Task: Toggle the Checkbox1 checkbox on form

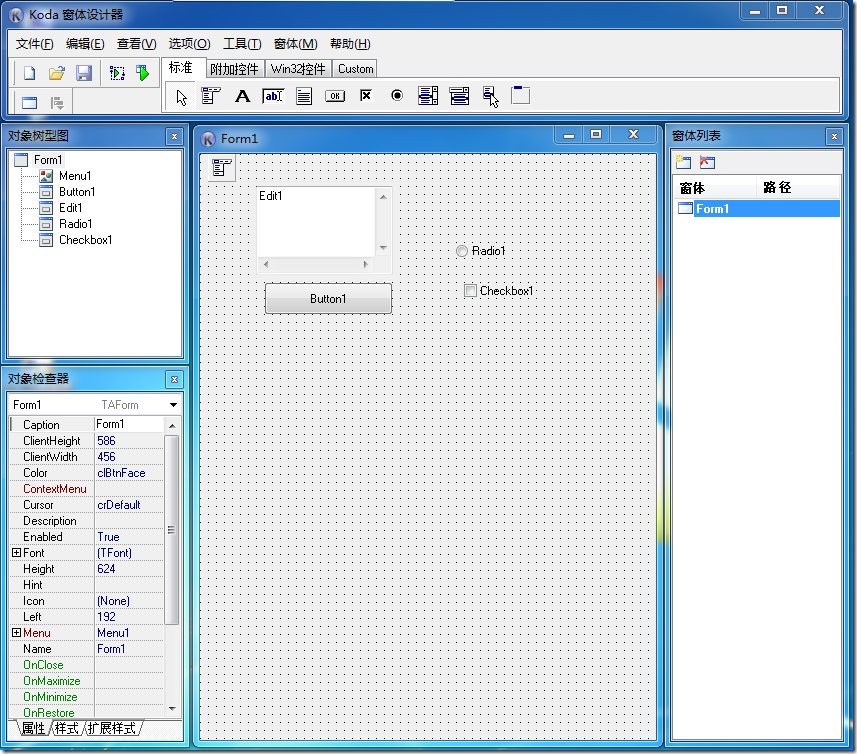Action: click(x=470, y=291)
